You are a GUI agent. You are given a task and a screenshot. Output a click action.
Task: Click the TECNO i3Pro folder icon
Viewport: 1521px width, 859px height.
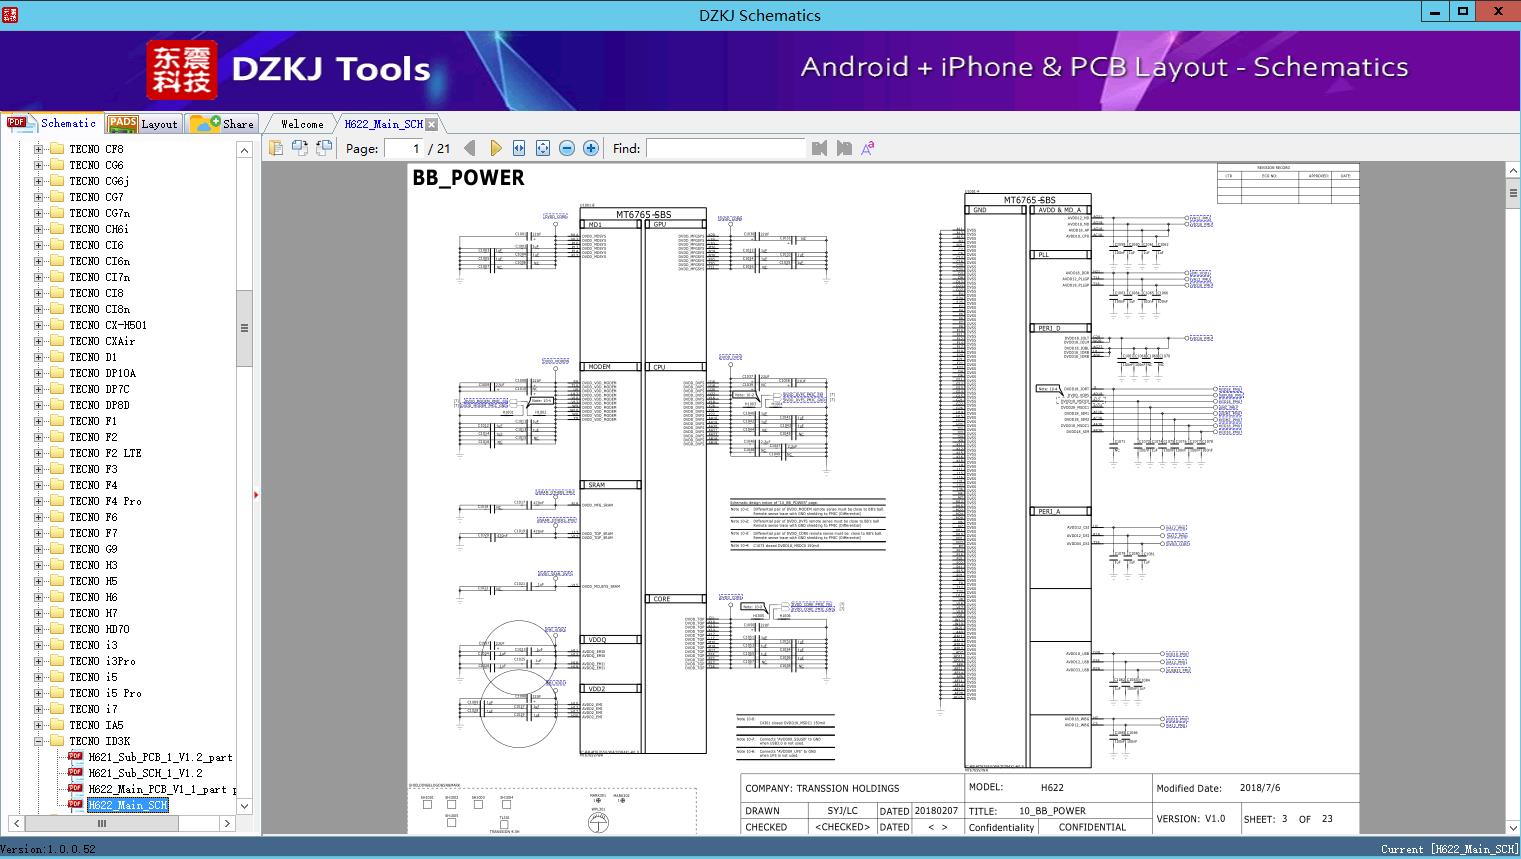coord(58,661)
